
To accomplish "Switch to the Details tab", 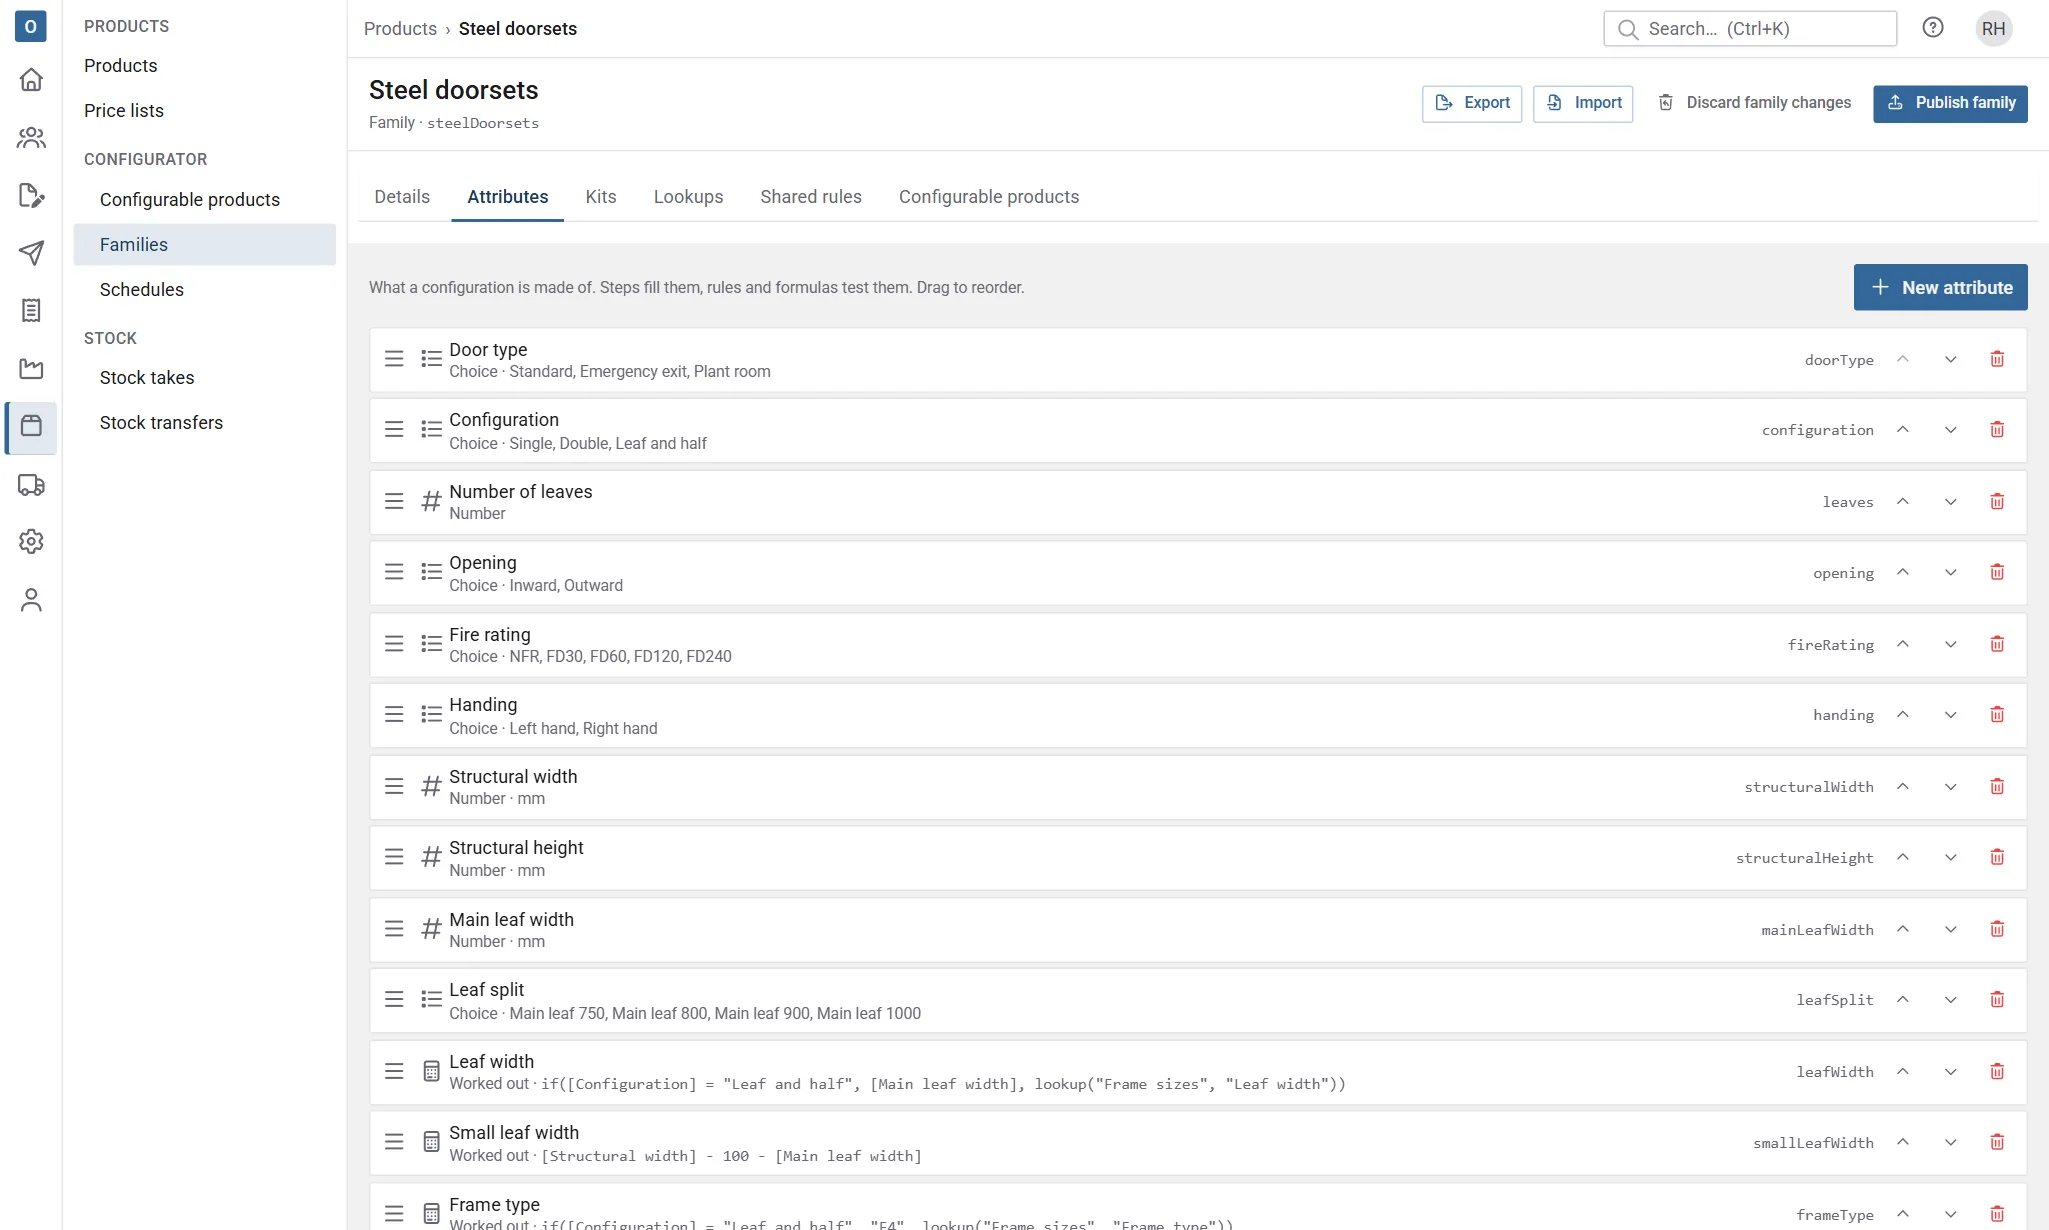I will (x=402, y=197).
